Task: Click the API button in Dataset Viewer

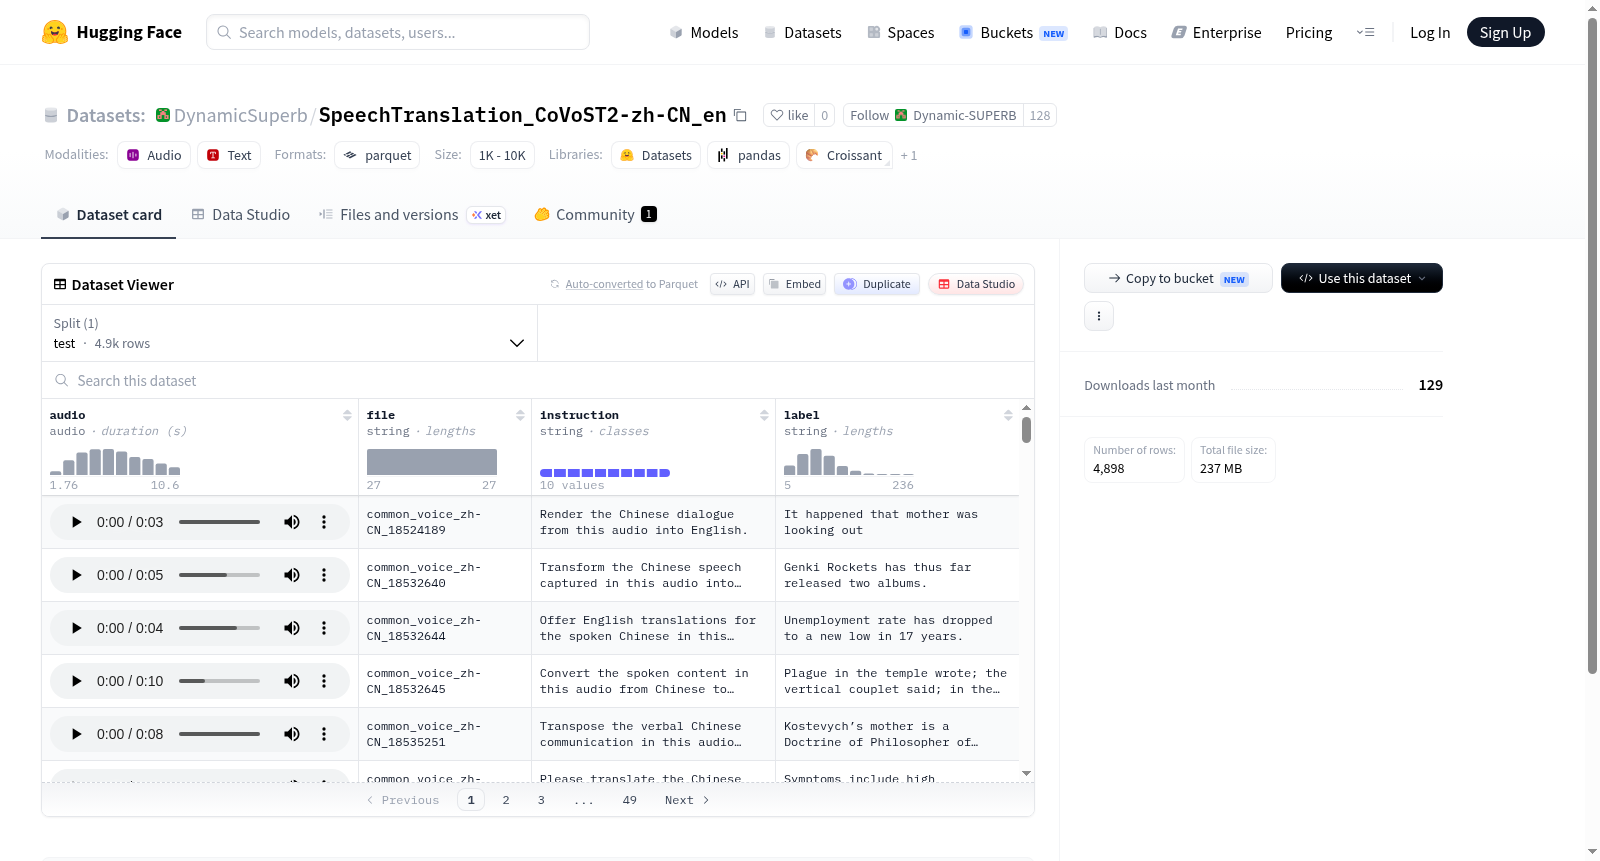Action: (x=732, y=284)
